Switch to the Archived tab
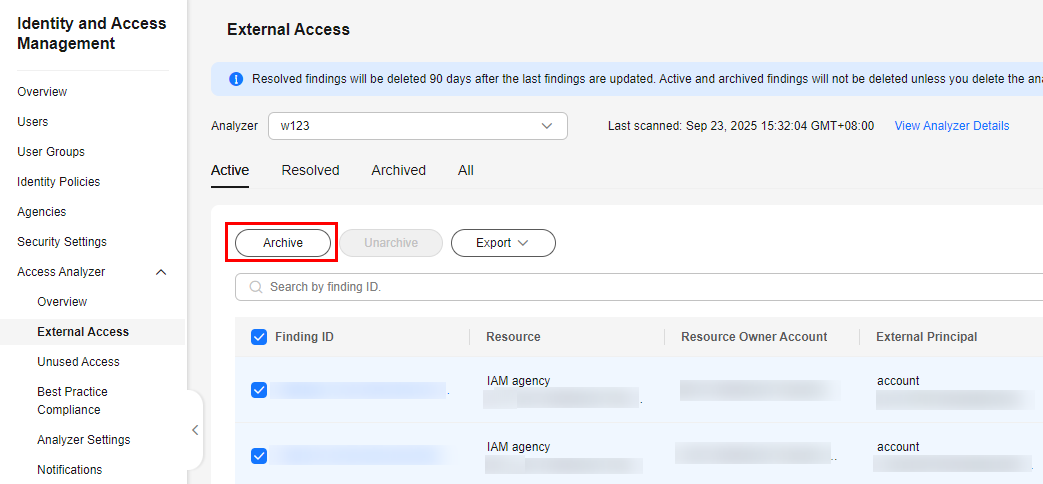 [x=398, y=170]
